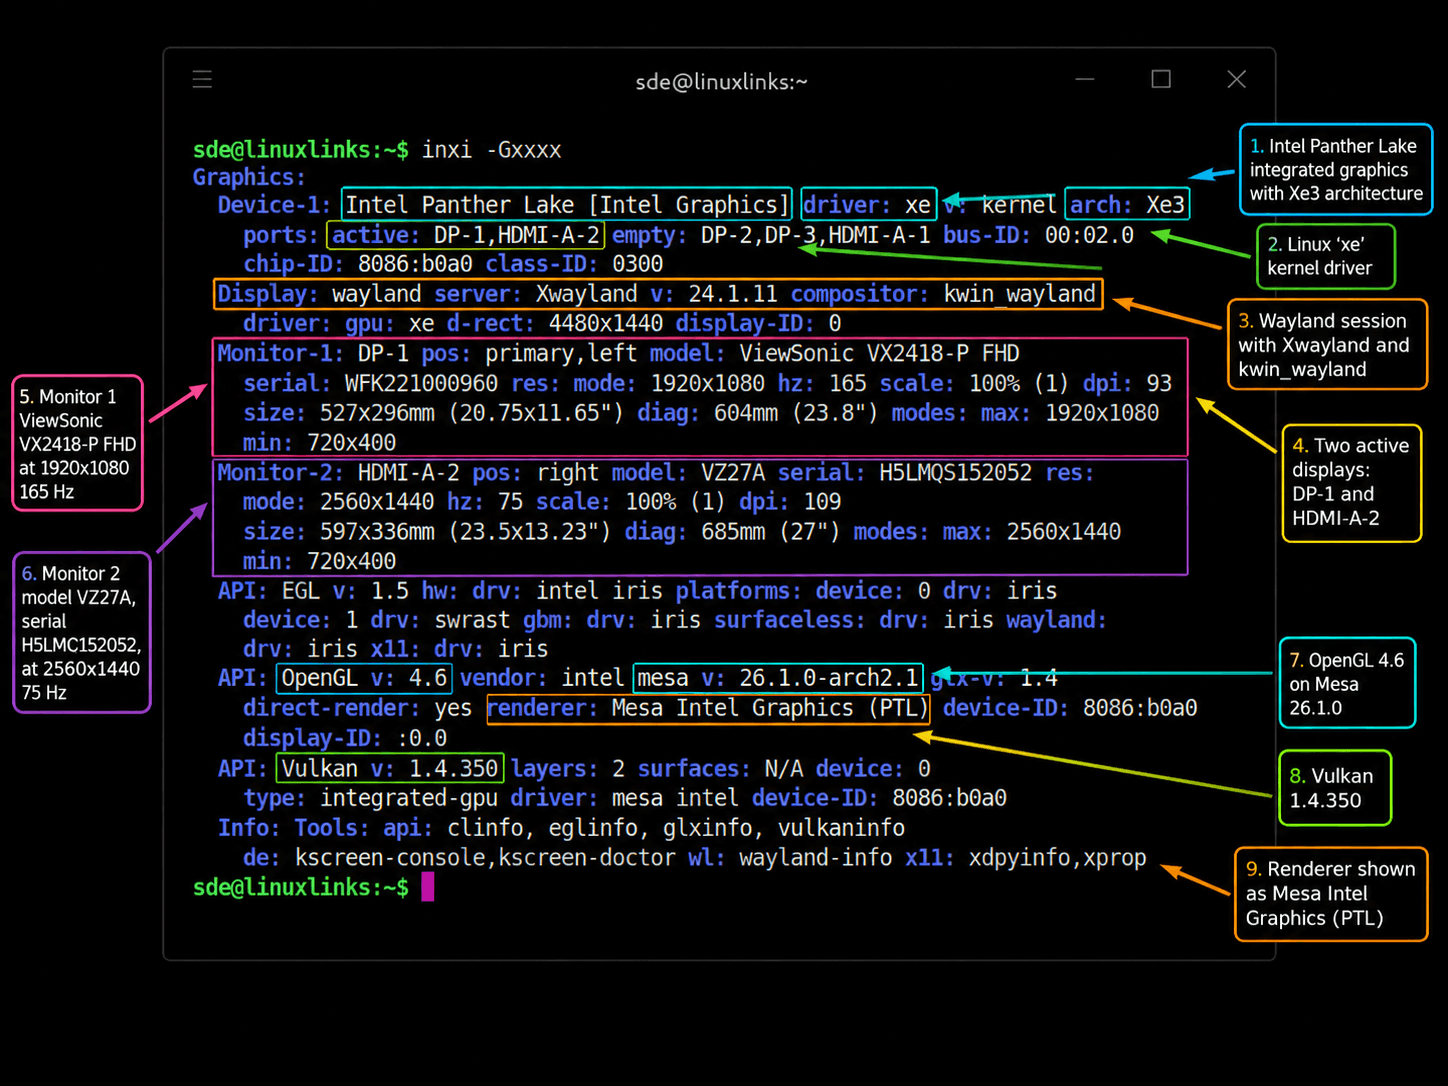Click empty: DP-2,DP-3,HDMI-A-1 text
1448x1086 pixels.
coord(771,235)
